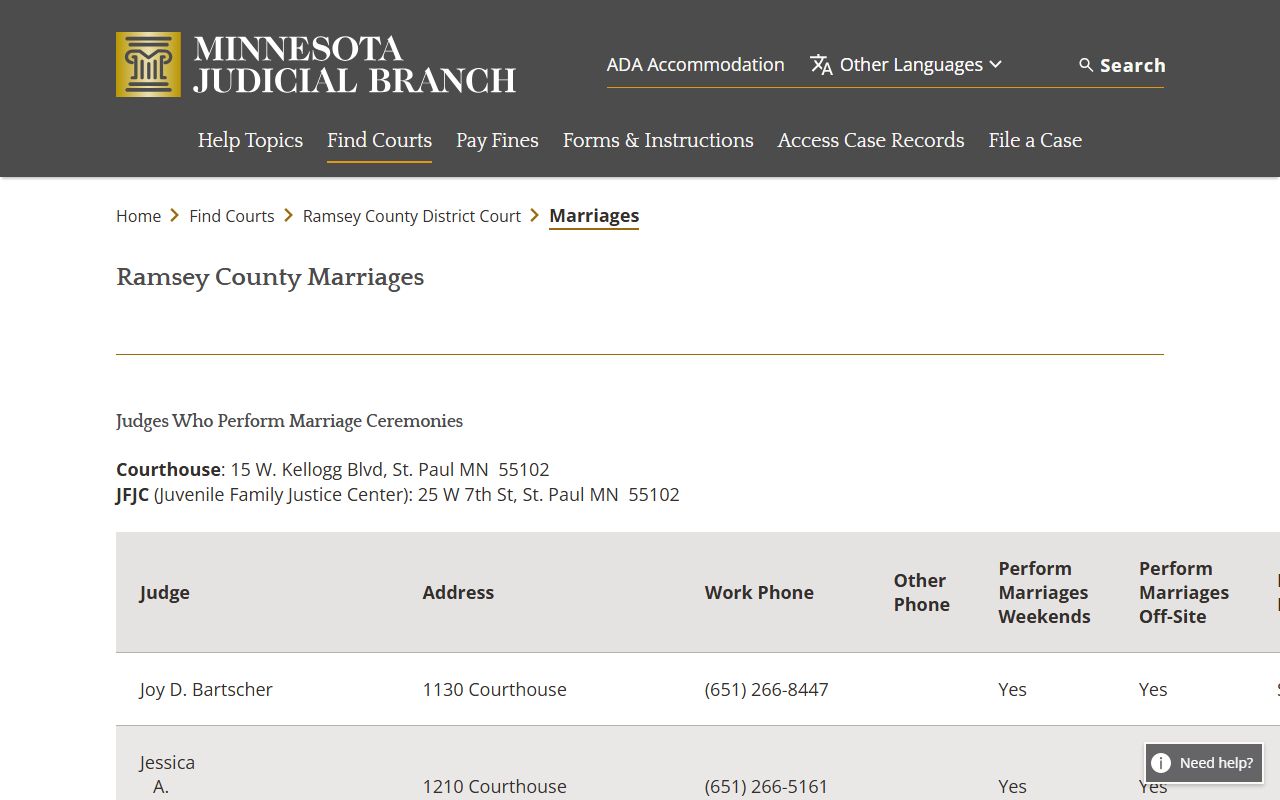1280x800 pixels.
Task: Click the Address column header
Action: pos(458,592)
